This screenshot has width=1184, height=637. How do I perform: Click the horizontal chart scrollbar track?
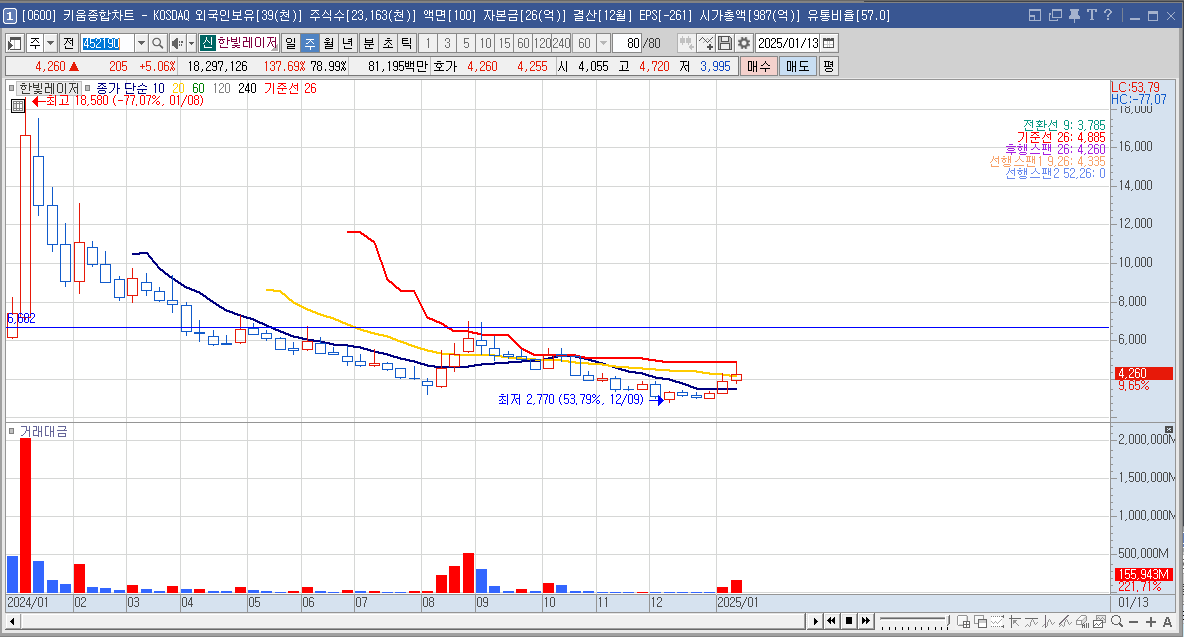(412, 621)
